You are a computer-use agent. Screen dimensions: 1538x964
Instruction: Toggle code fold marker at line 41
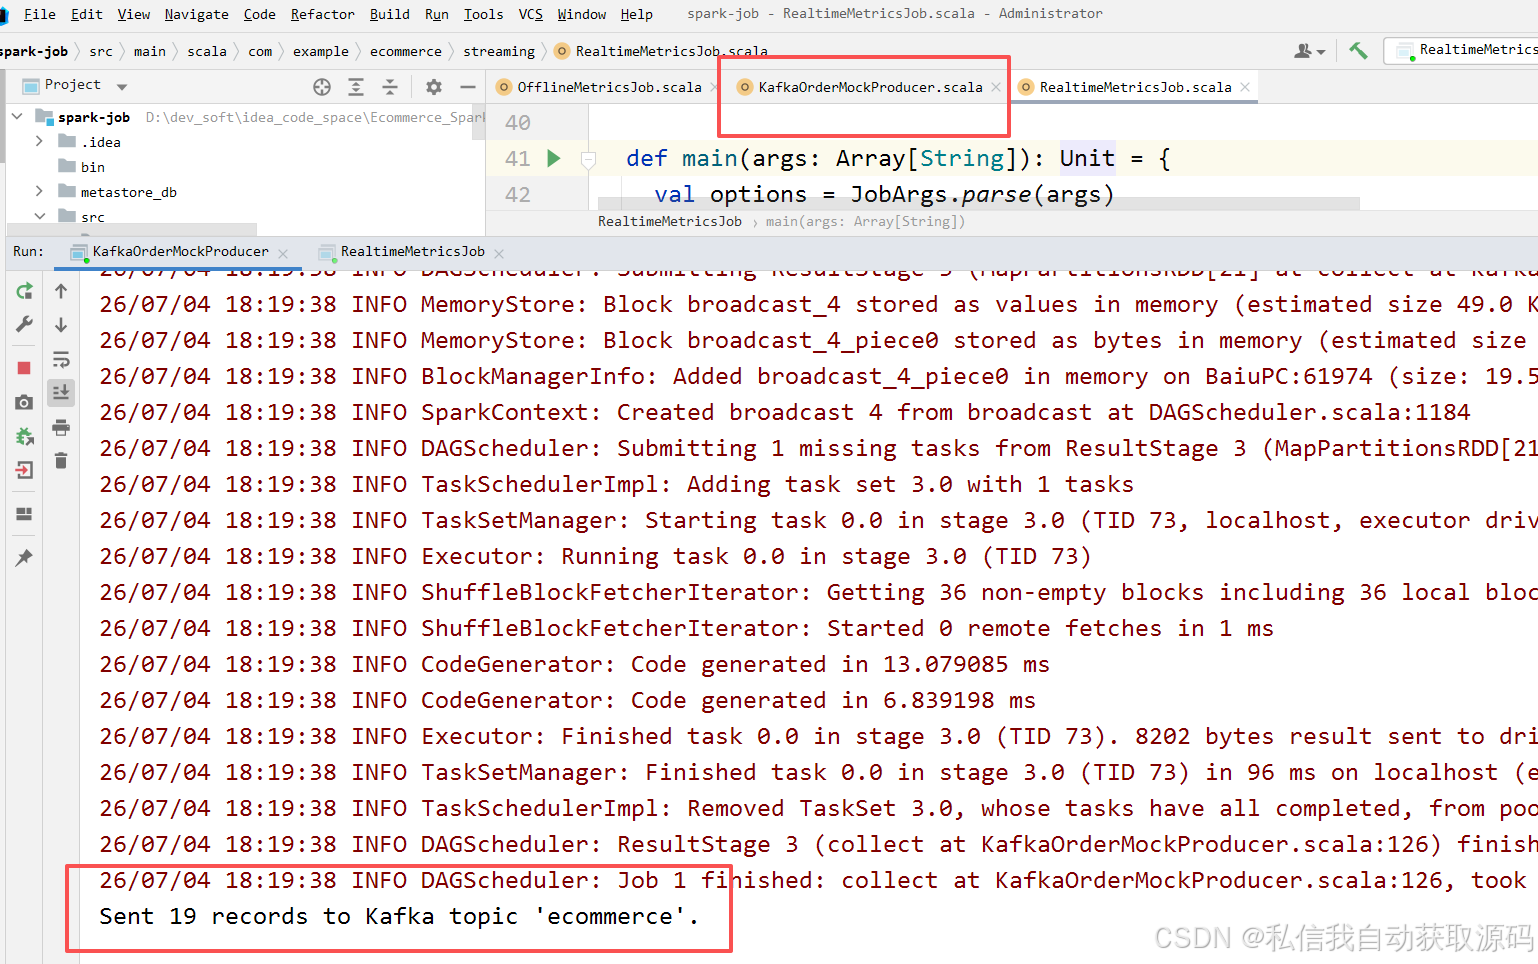pos(588,159)
